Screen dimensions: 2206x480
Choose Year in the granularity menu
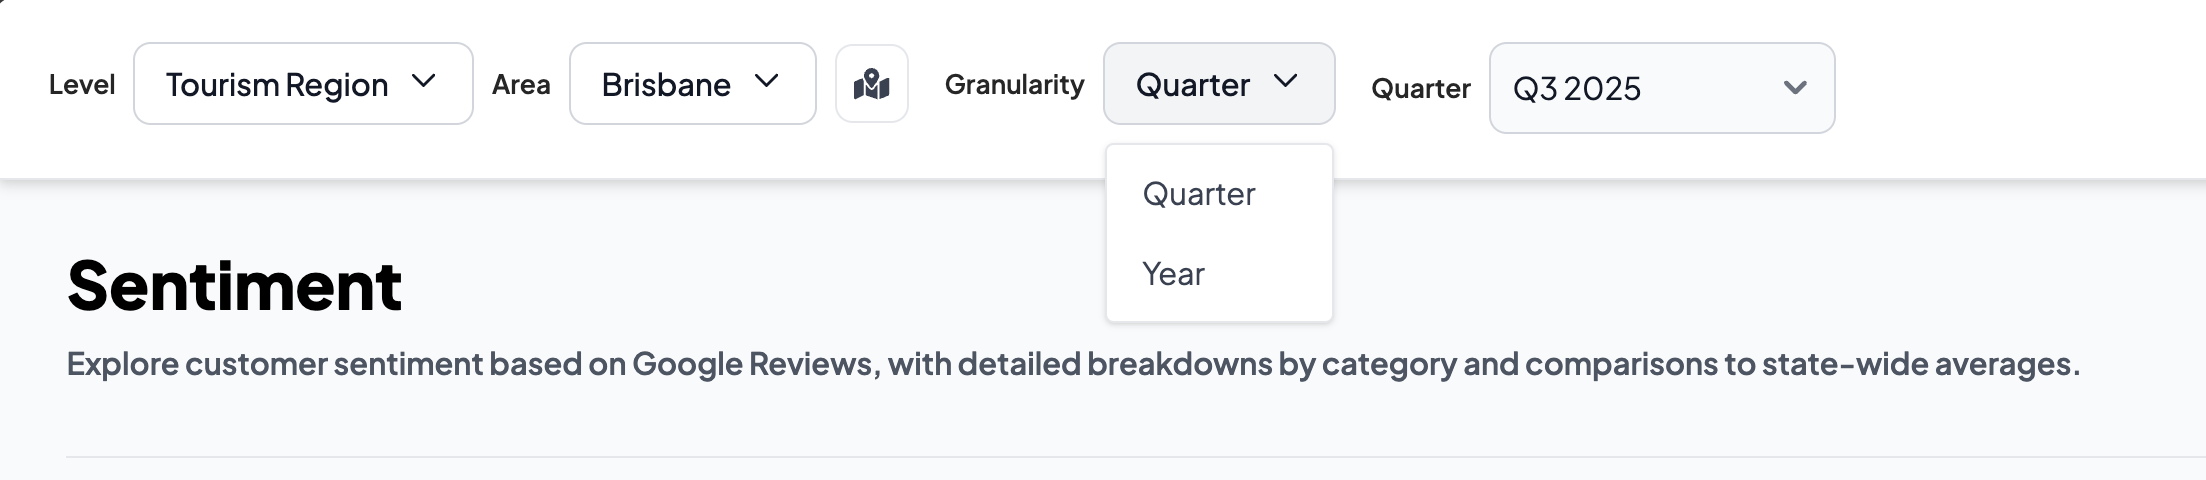(1173, 274)
